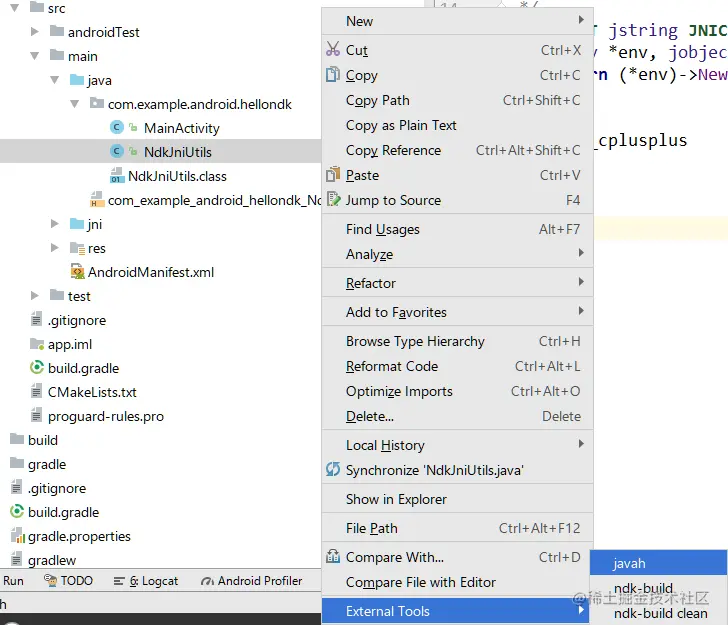Image resolution: width=728 pixels, height=625 pixels.
Task: Select the androidTest folder label
Action: [104, 32]
